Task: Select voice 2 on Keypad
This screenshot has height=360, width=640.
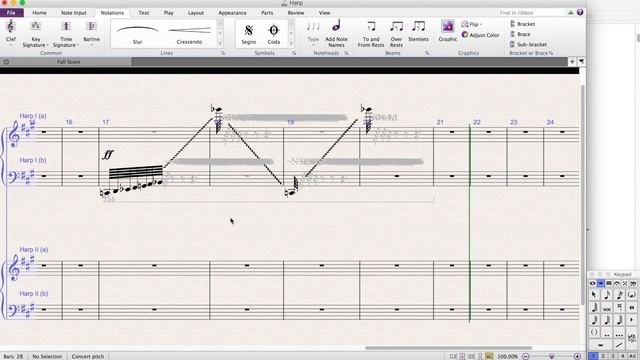Action: 603,356
